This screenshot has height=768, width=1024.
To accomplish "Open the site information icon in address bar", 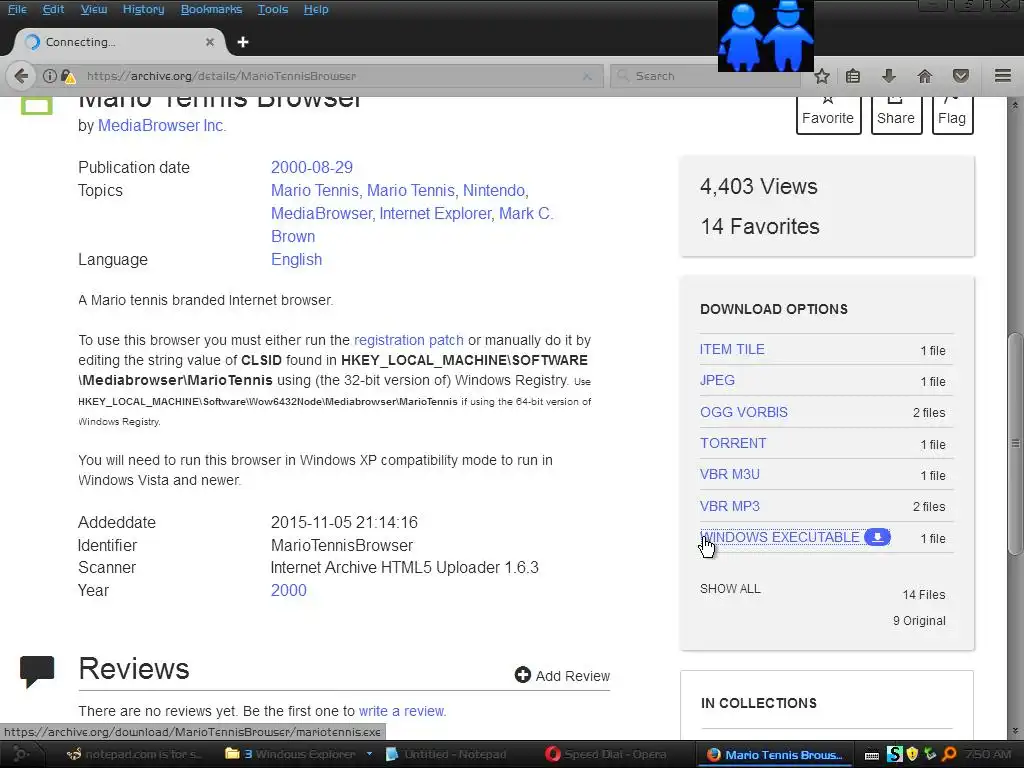I will coord(50,76).
